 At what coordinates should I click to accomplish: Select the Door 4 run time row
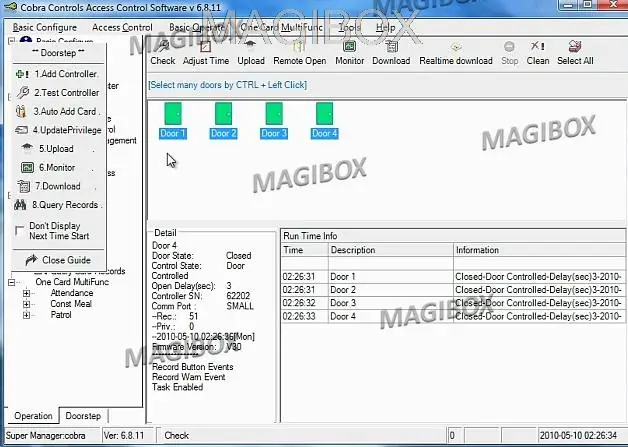click(x=453, y=316)
